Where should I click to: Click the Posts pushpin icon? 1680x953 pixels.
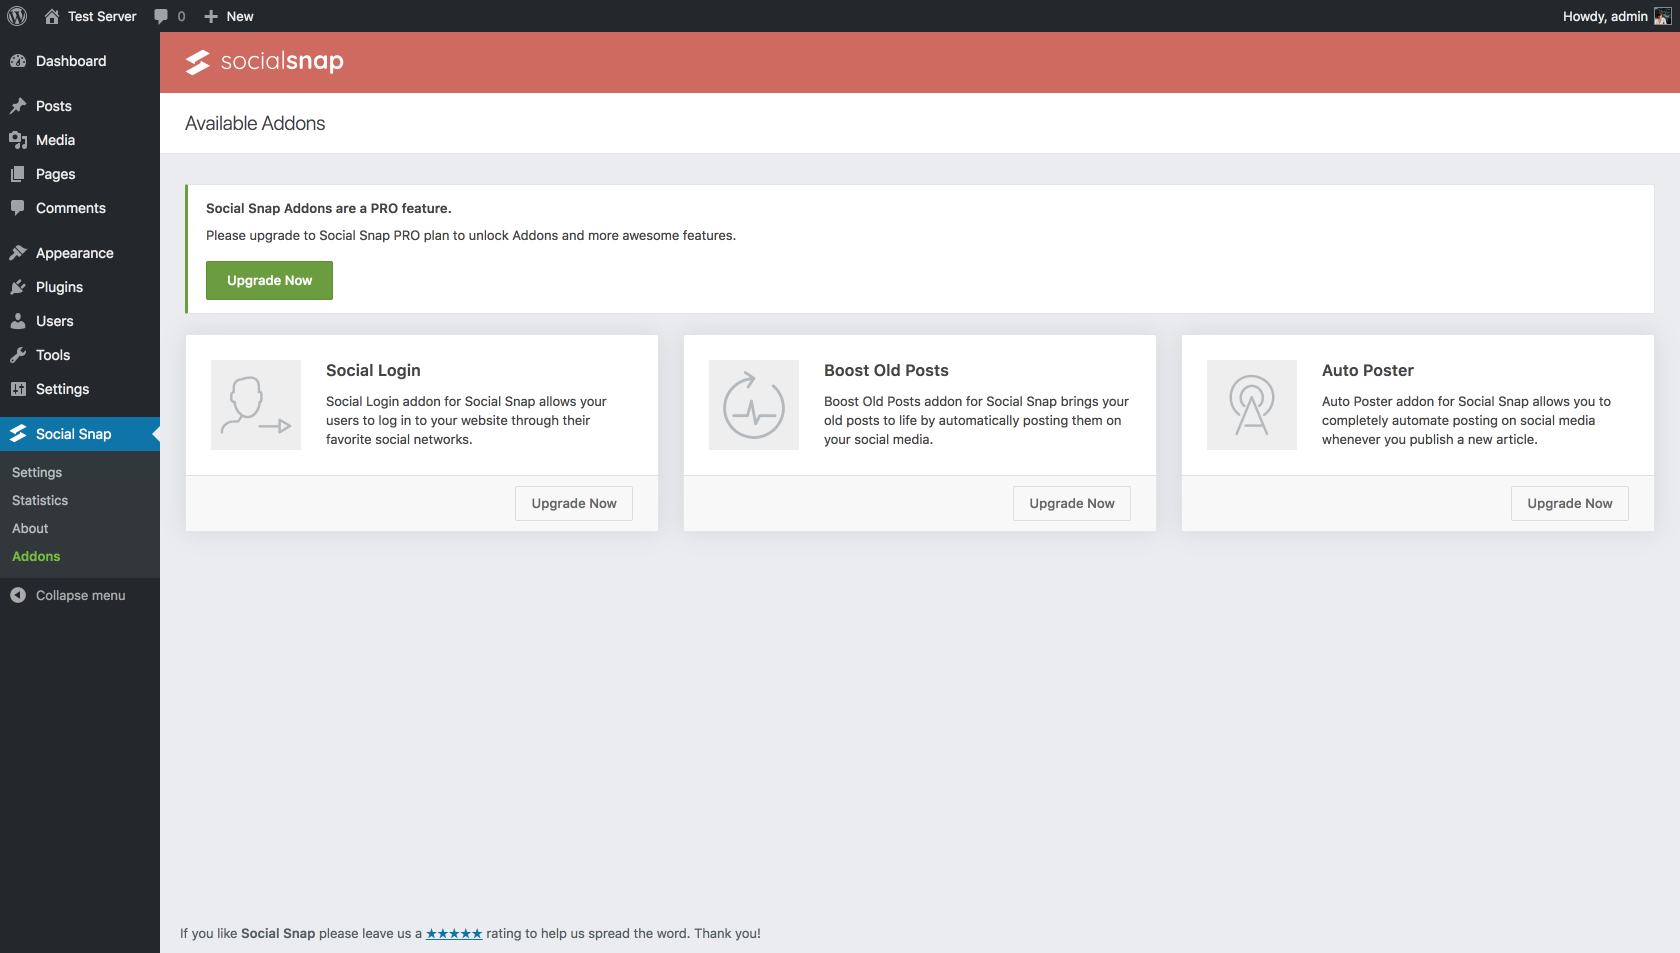(18, 106)
